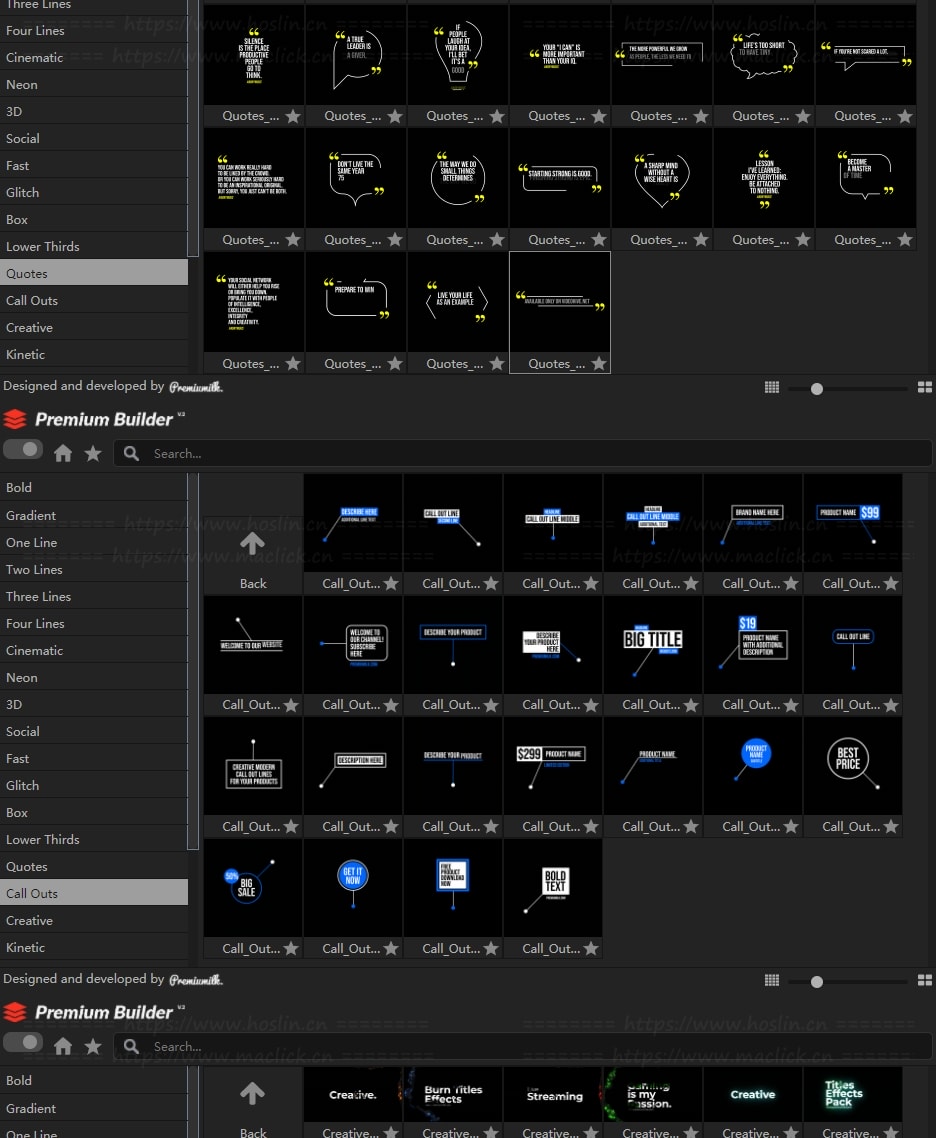Pick the $19 product name call out thumbnail
Image resolution: width=936 pixels, height=1138 pixels.
click(752, 644)
